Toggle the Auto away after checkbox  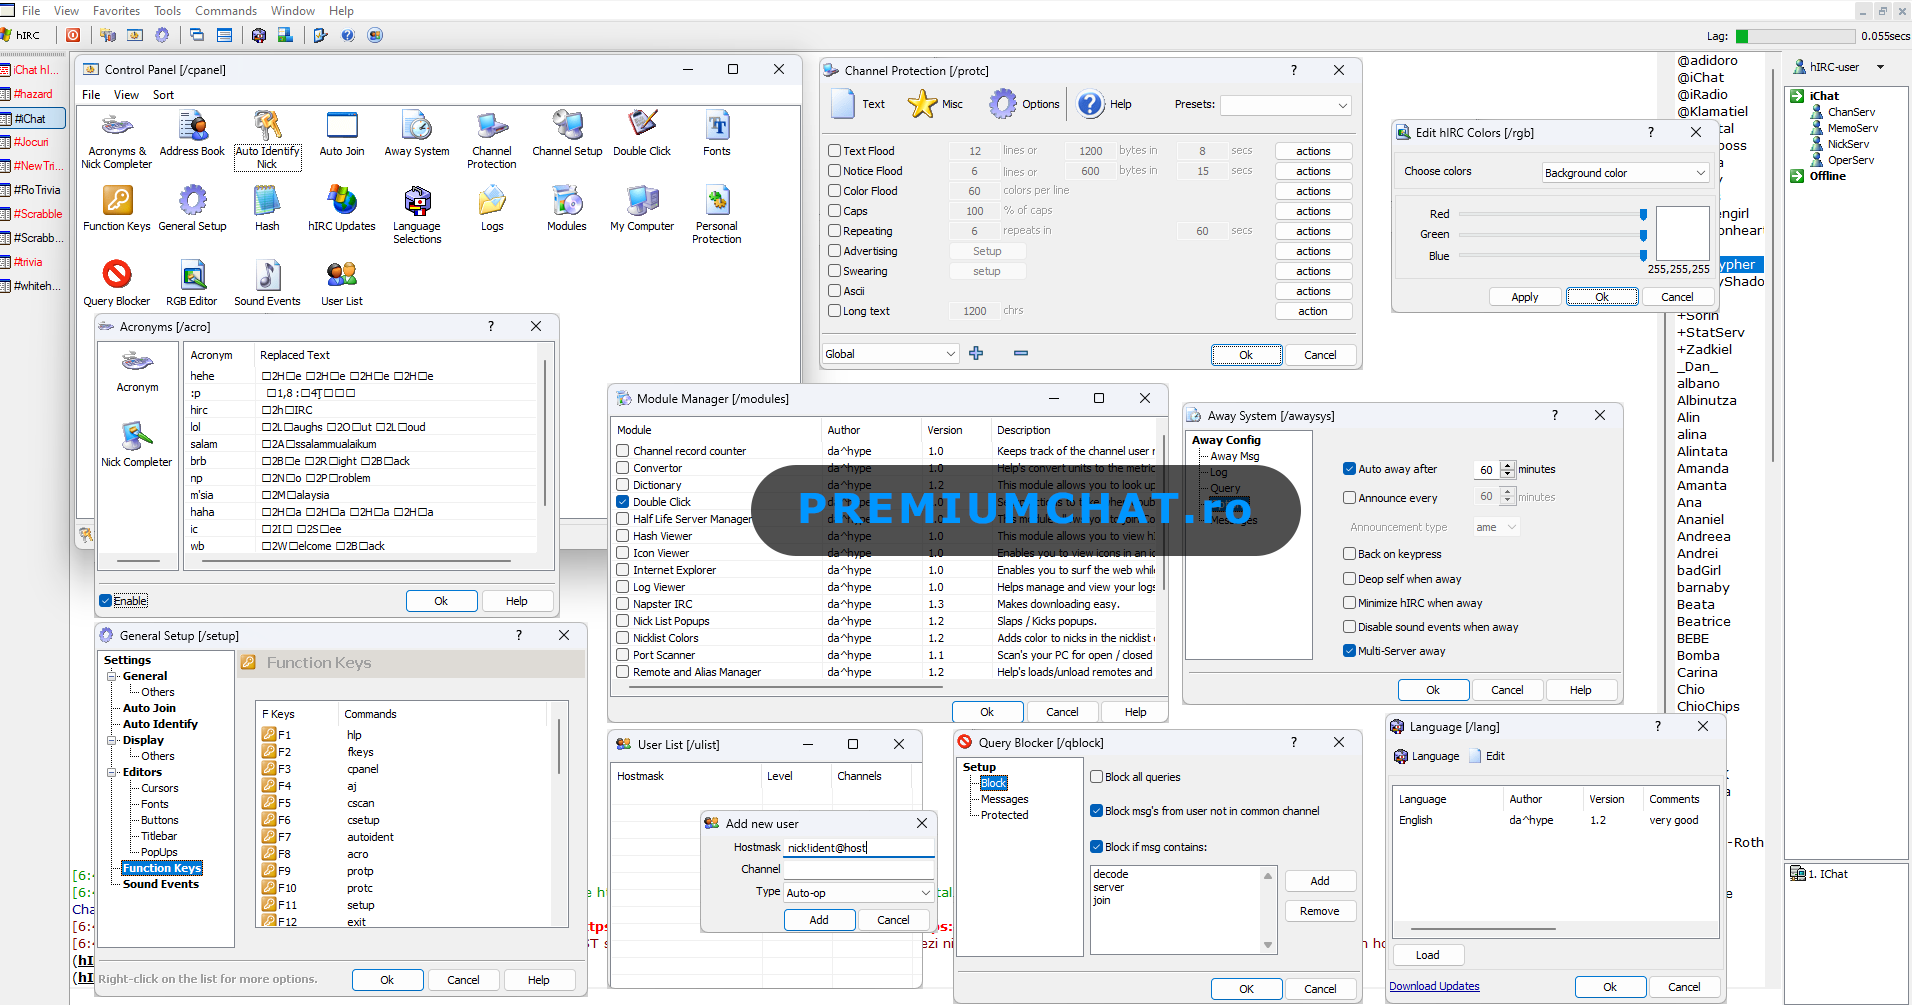click(1349, 469)
